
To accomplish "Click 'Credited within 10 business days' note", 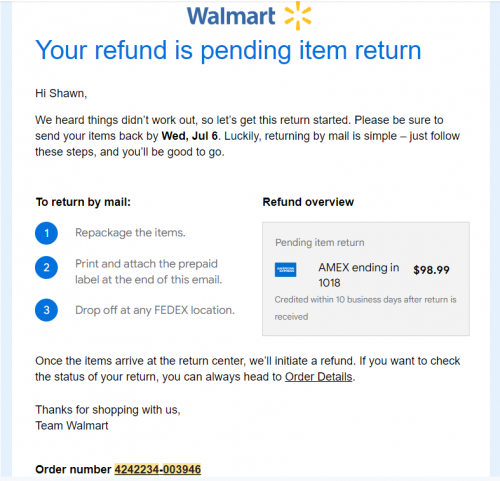I will pos(365,308).
